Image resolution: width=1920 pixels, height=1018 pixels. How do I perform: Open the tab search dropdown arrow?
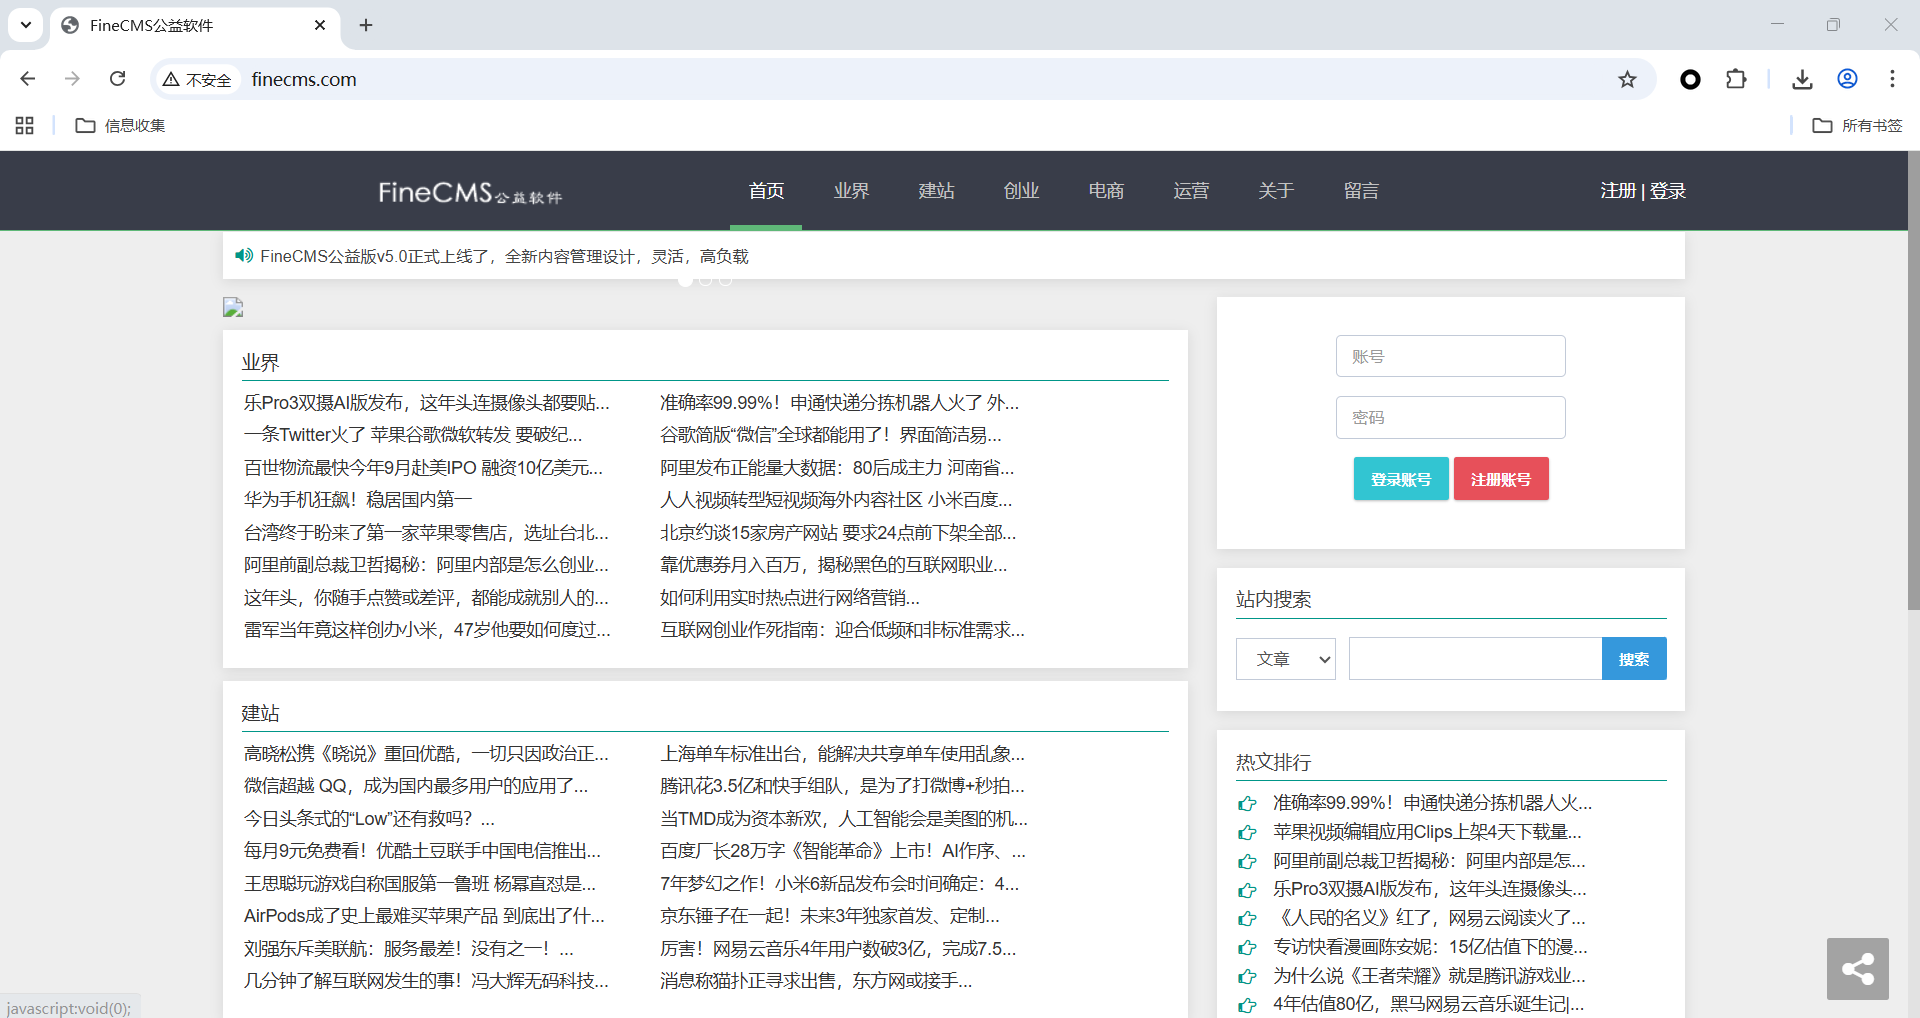(26, 25)
